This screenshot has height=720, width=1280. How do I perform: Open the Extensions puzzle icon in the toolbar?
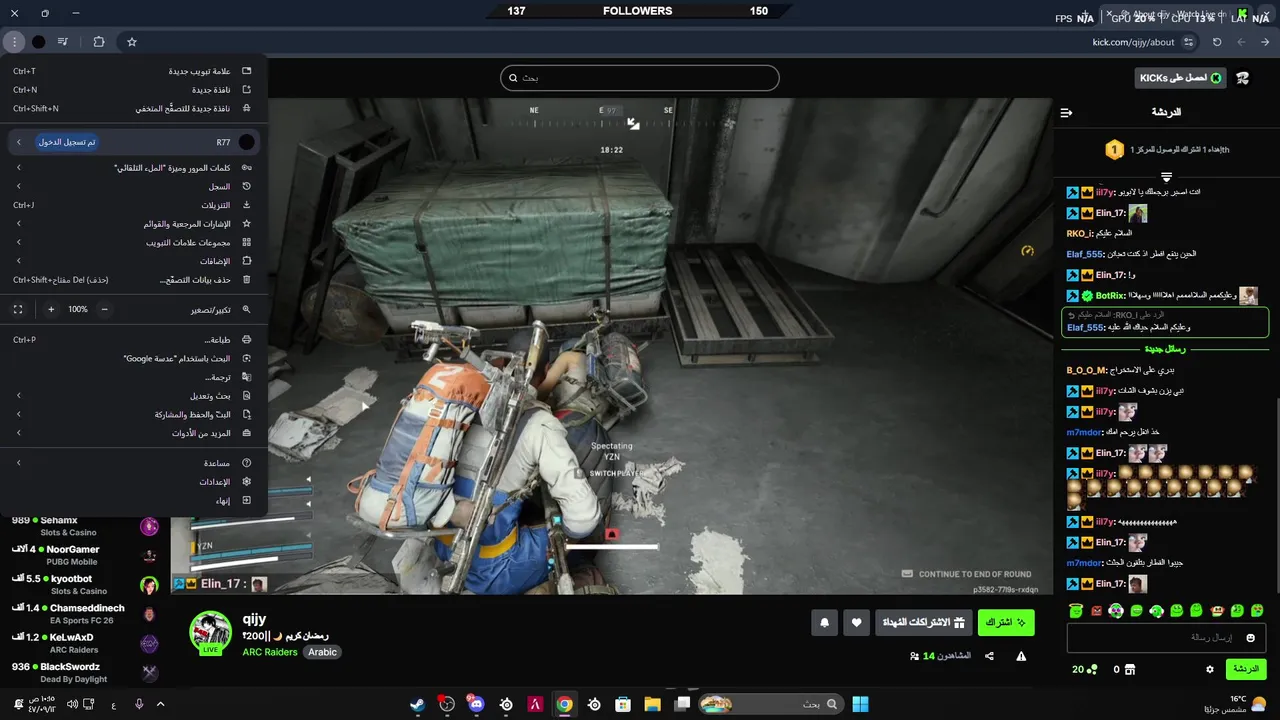click(x=99, y=42)
